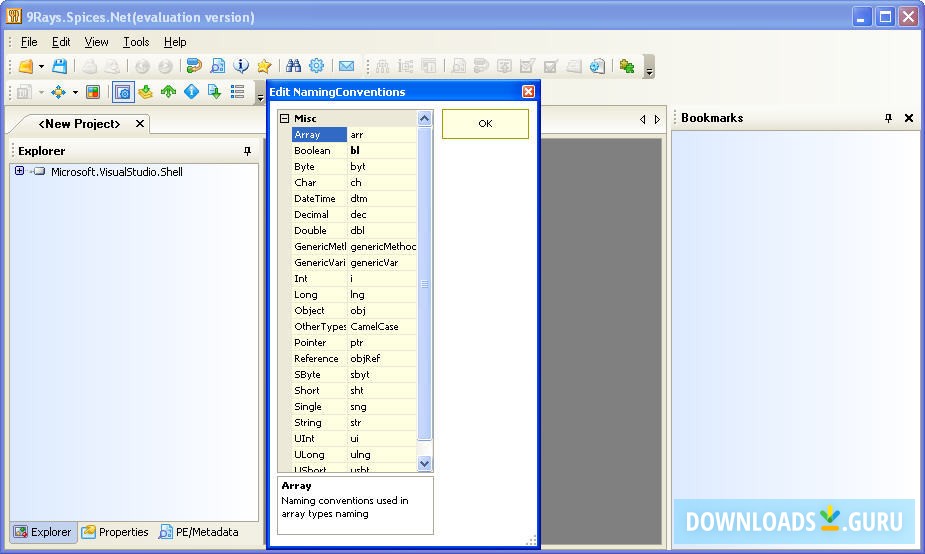The height and width of the screenshot is (554, 925).
Task: Click the blue-yellow arrows toolbar icon
Action: coord(193,66)
